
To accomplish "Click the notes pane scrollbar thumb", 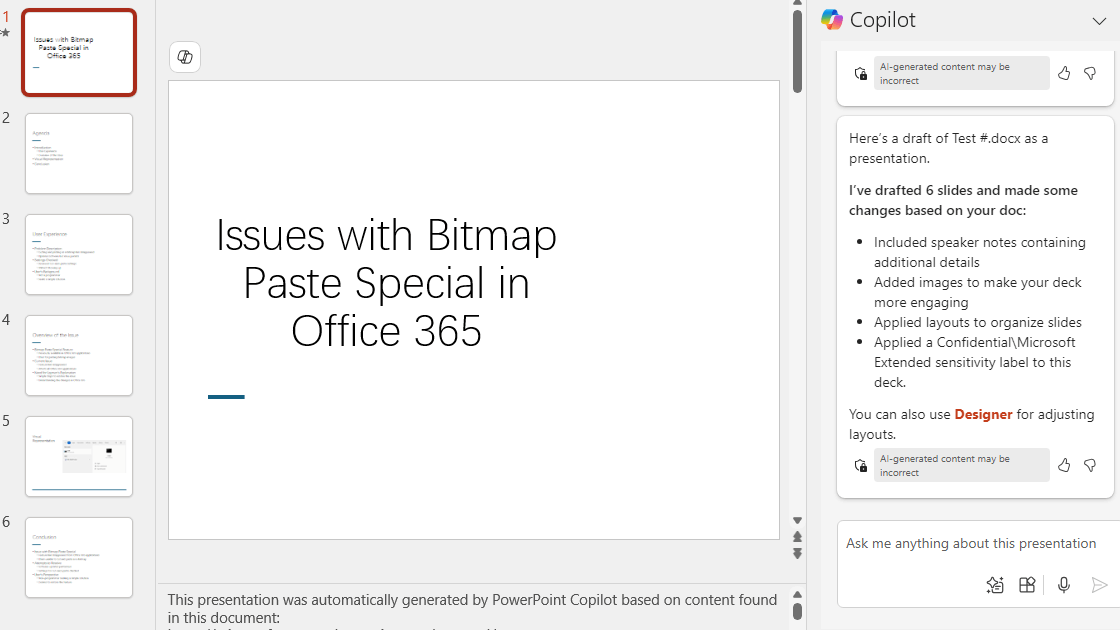I will [x=797, y=612].
